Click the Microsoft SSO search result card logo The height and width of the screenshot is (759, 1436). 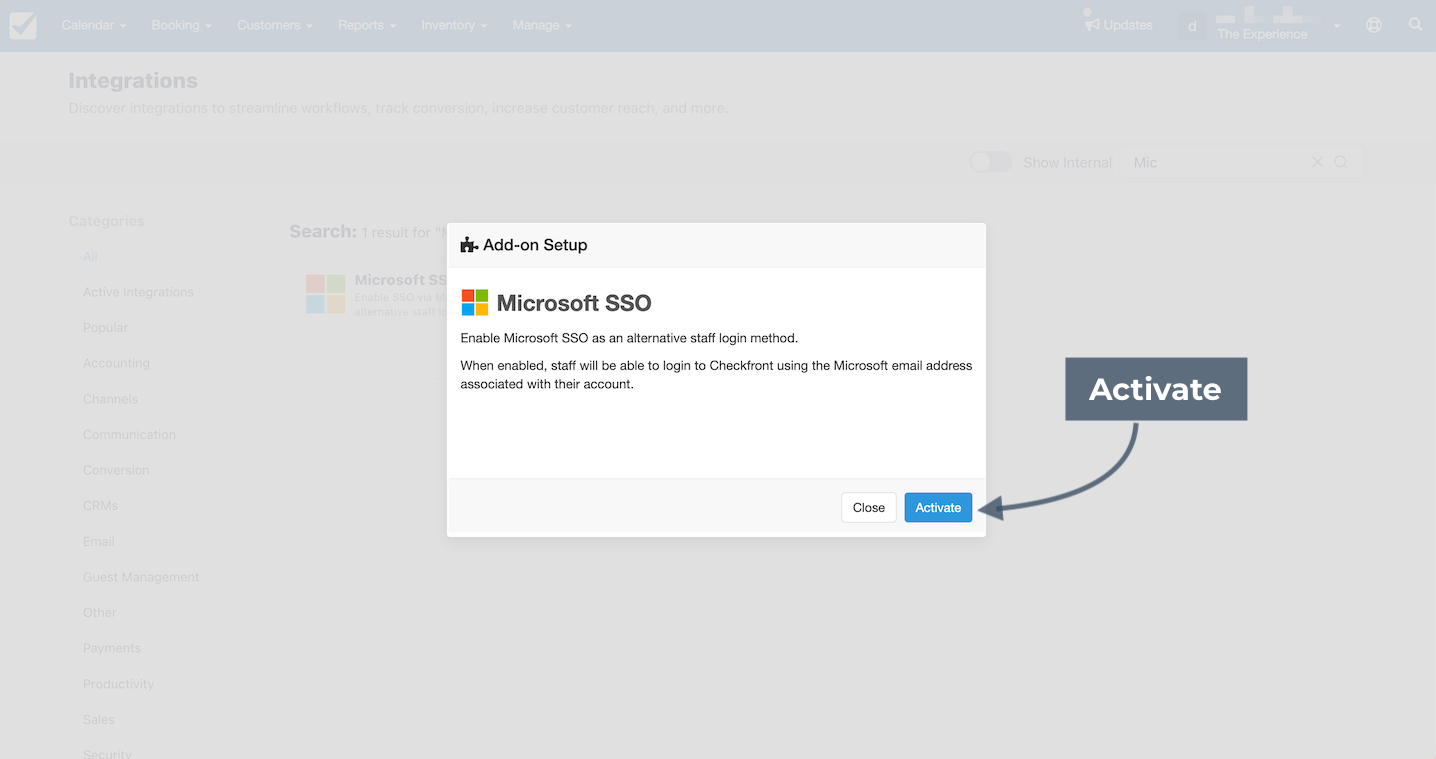tap(325, 294)
